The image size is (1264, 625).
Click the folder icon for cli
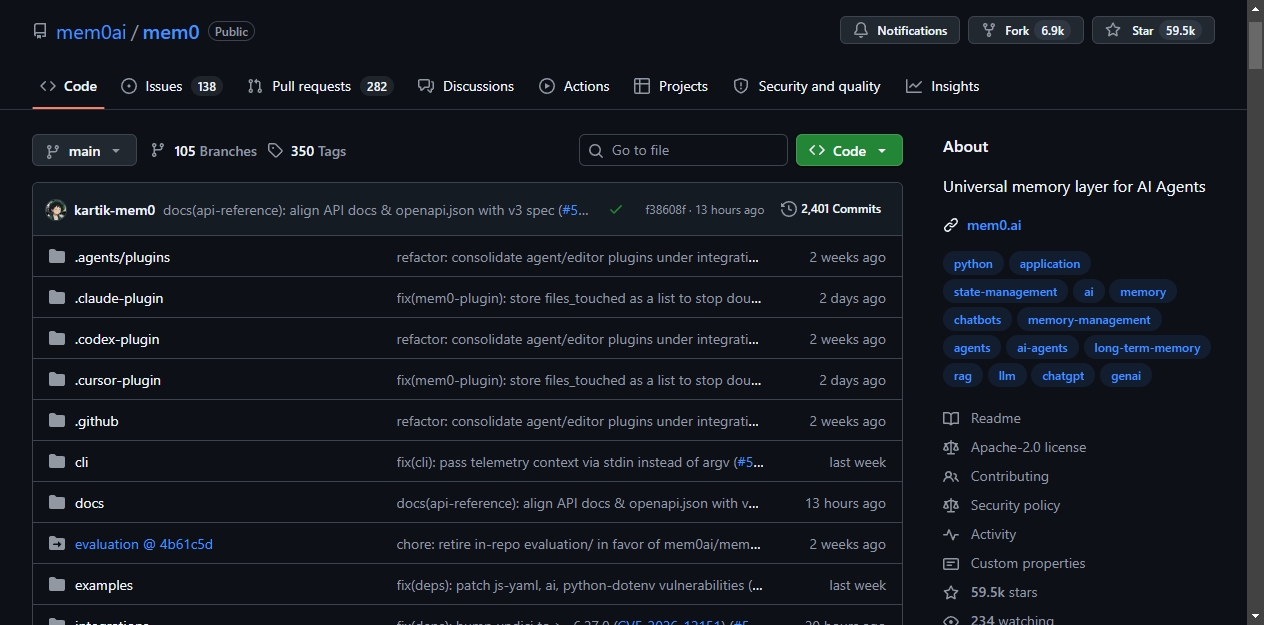57,462
